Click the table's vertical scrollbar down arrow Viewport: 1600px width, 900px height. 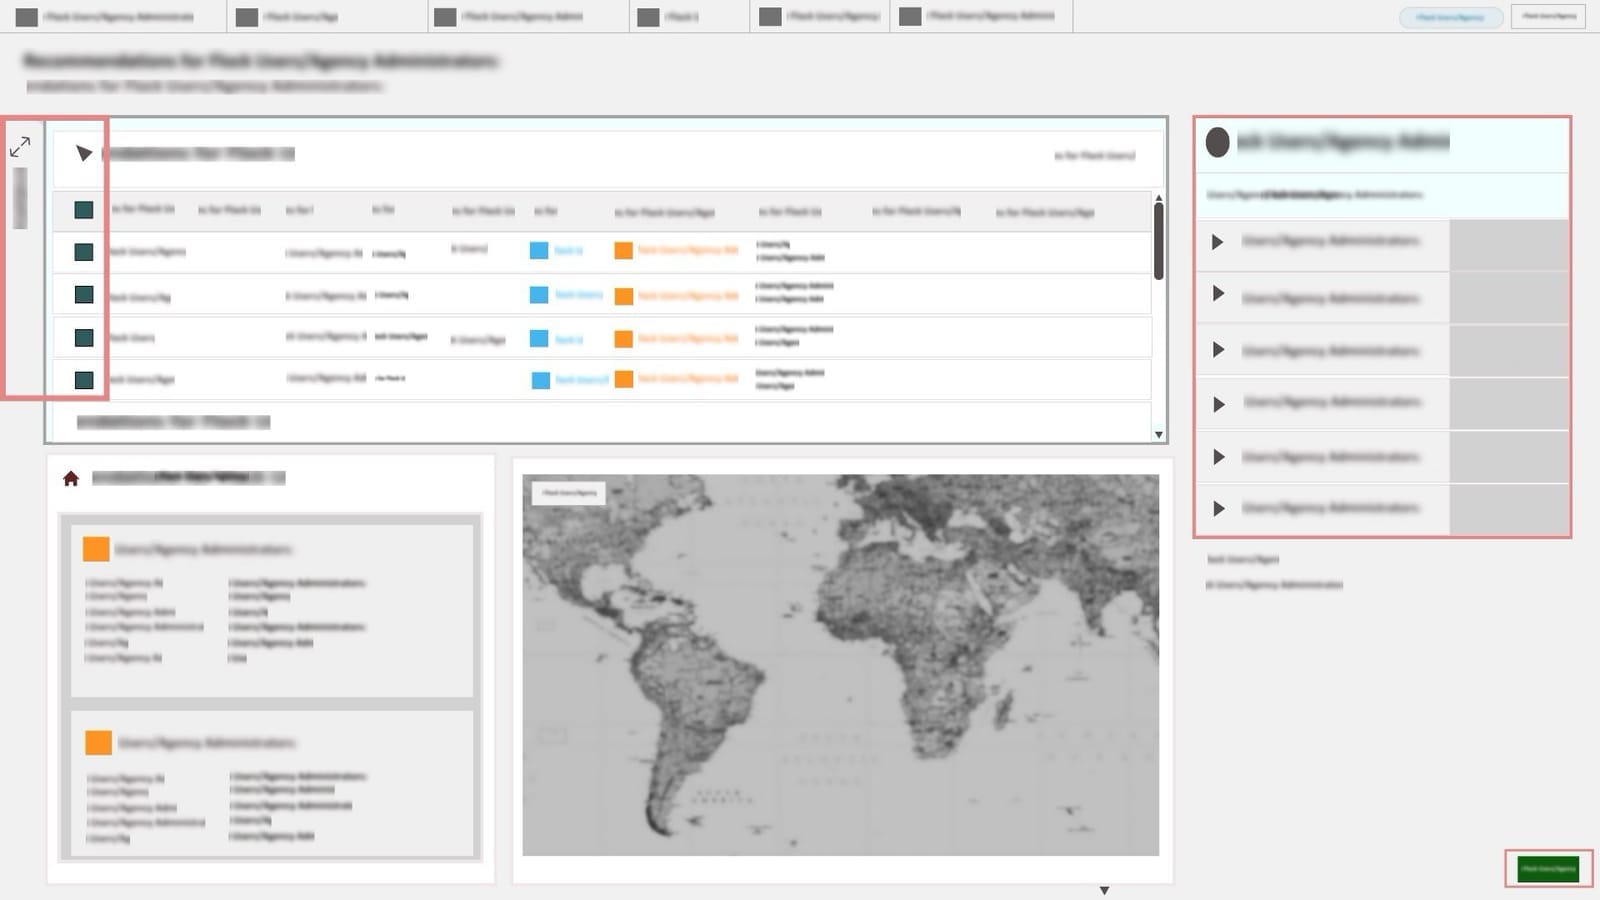[1159, 435]
